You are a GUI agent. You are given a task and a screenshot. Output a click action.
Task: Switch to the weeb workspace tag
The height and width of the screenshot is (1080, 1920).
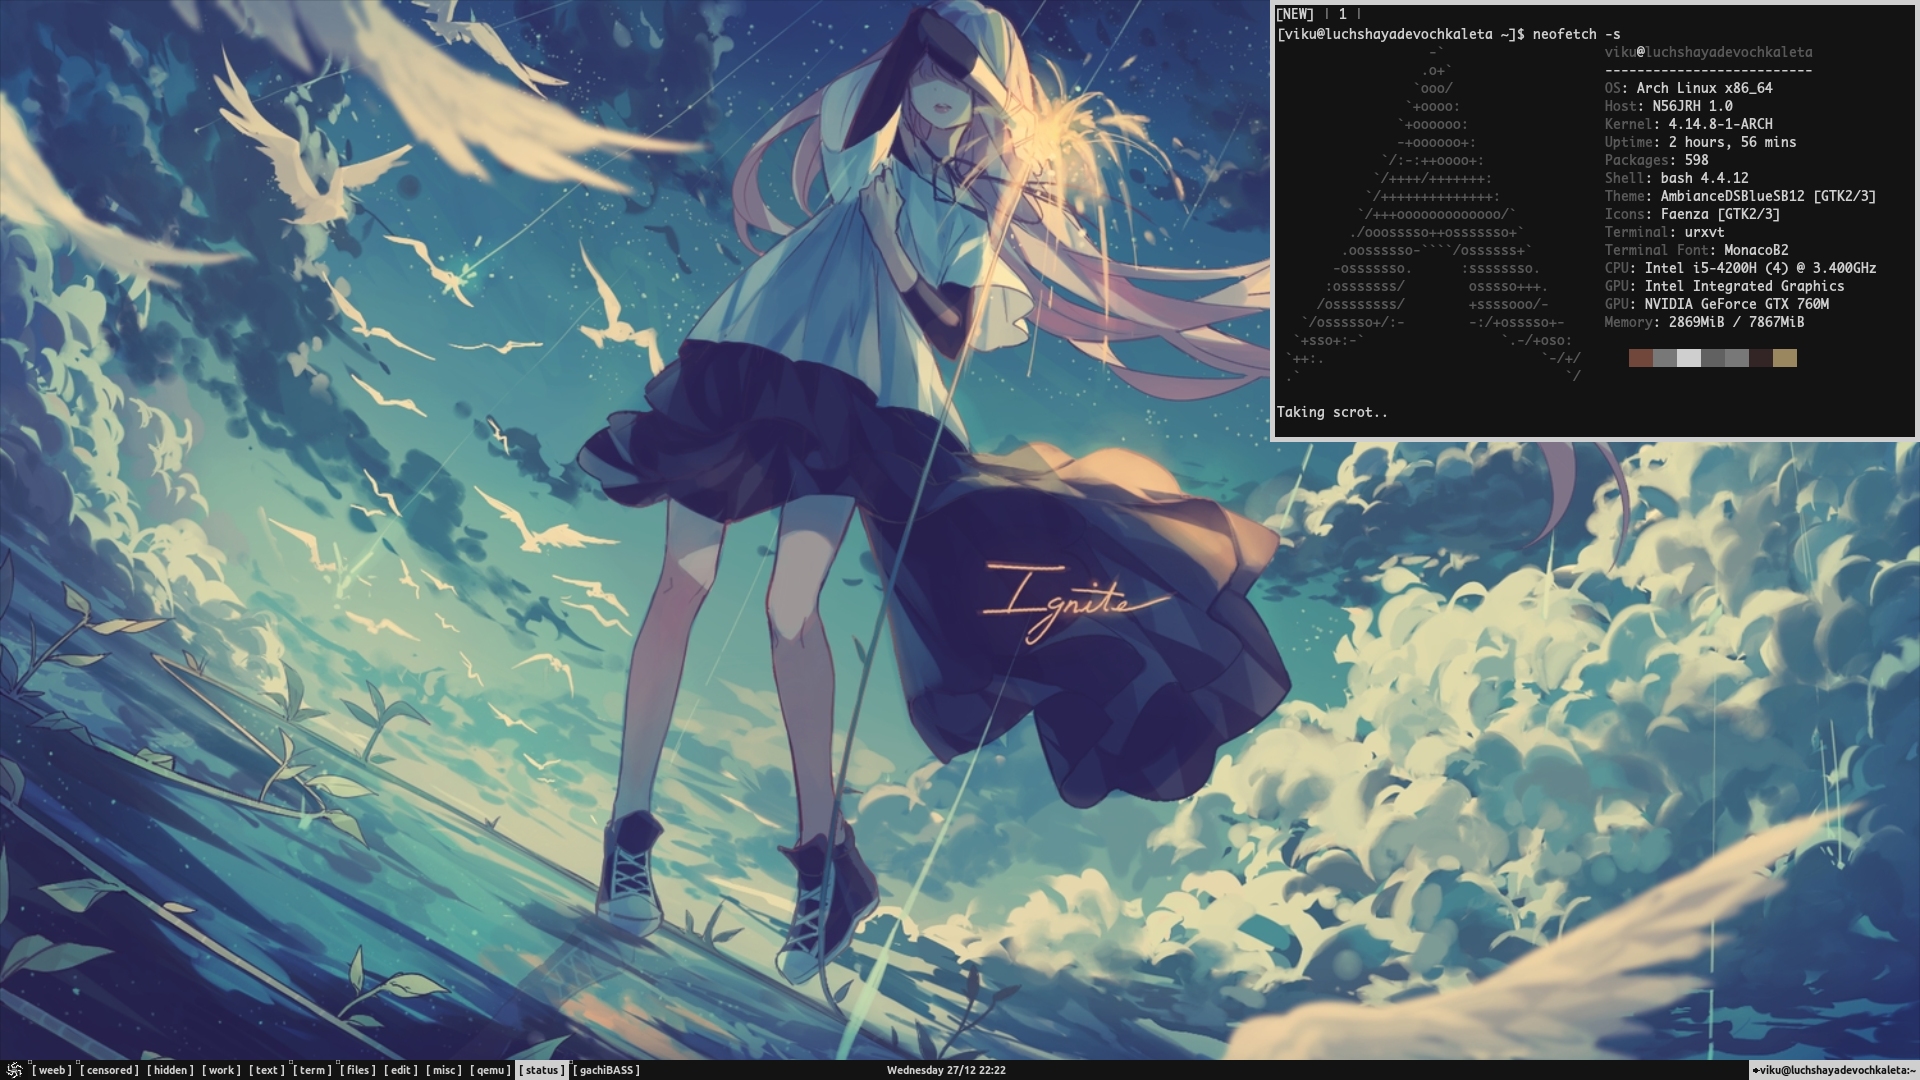point(52,1070)
